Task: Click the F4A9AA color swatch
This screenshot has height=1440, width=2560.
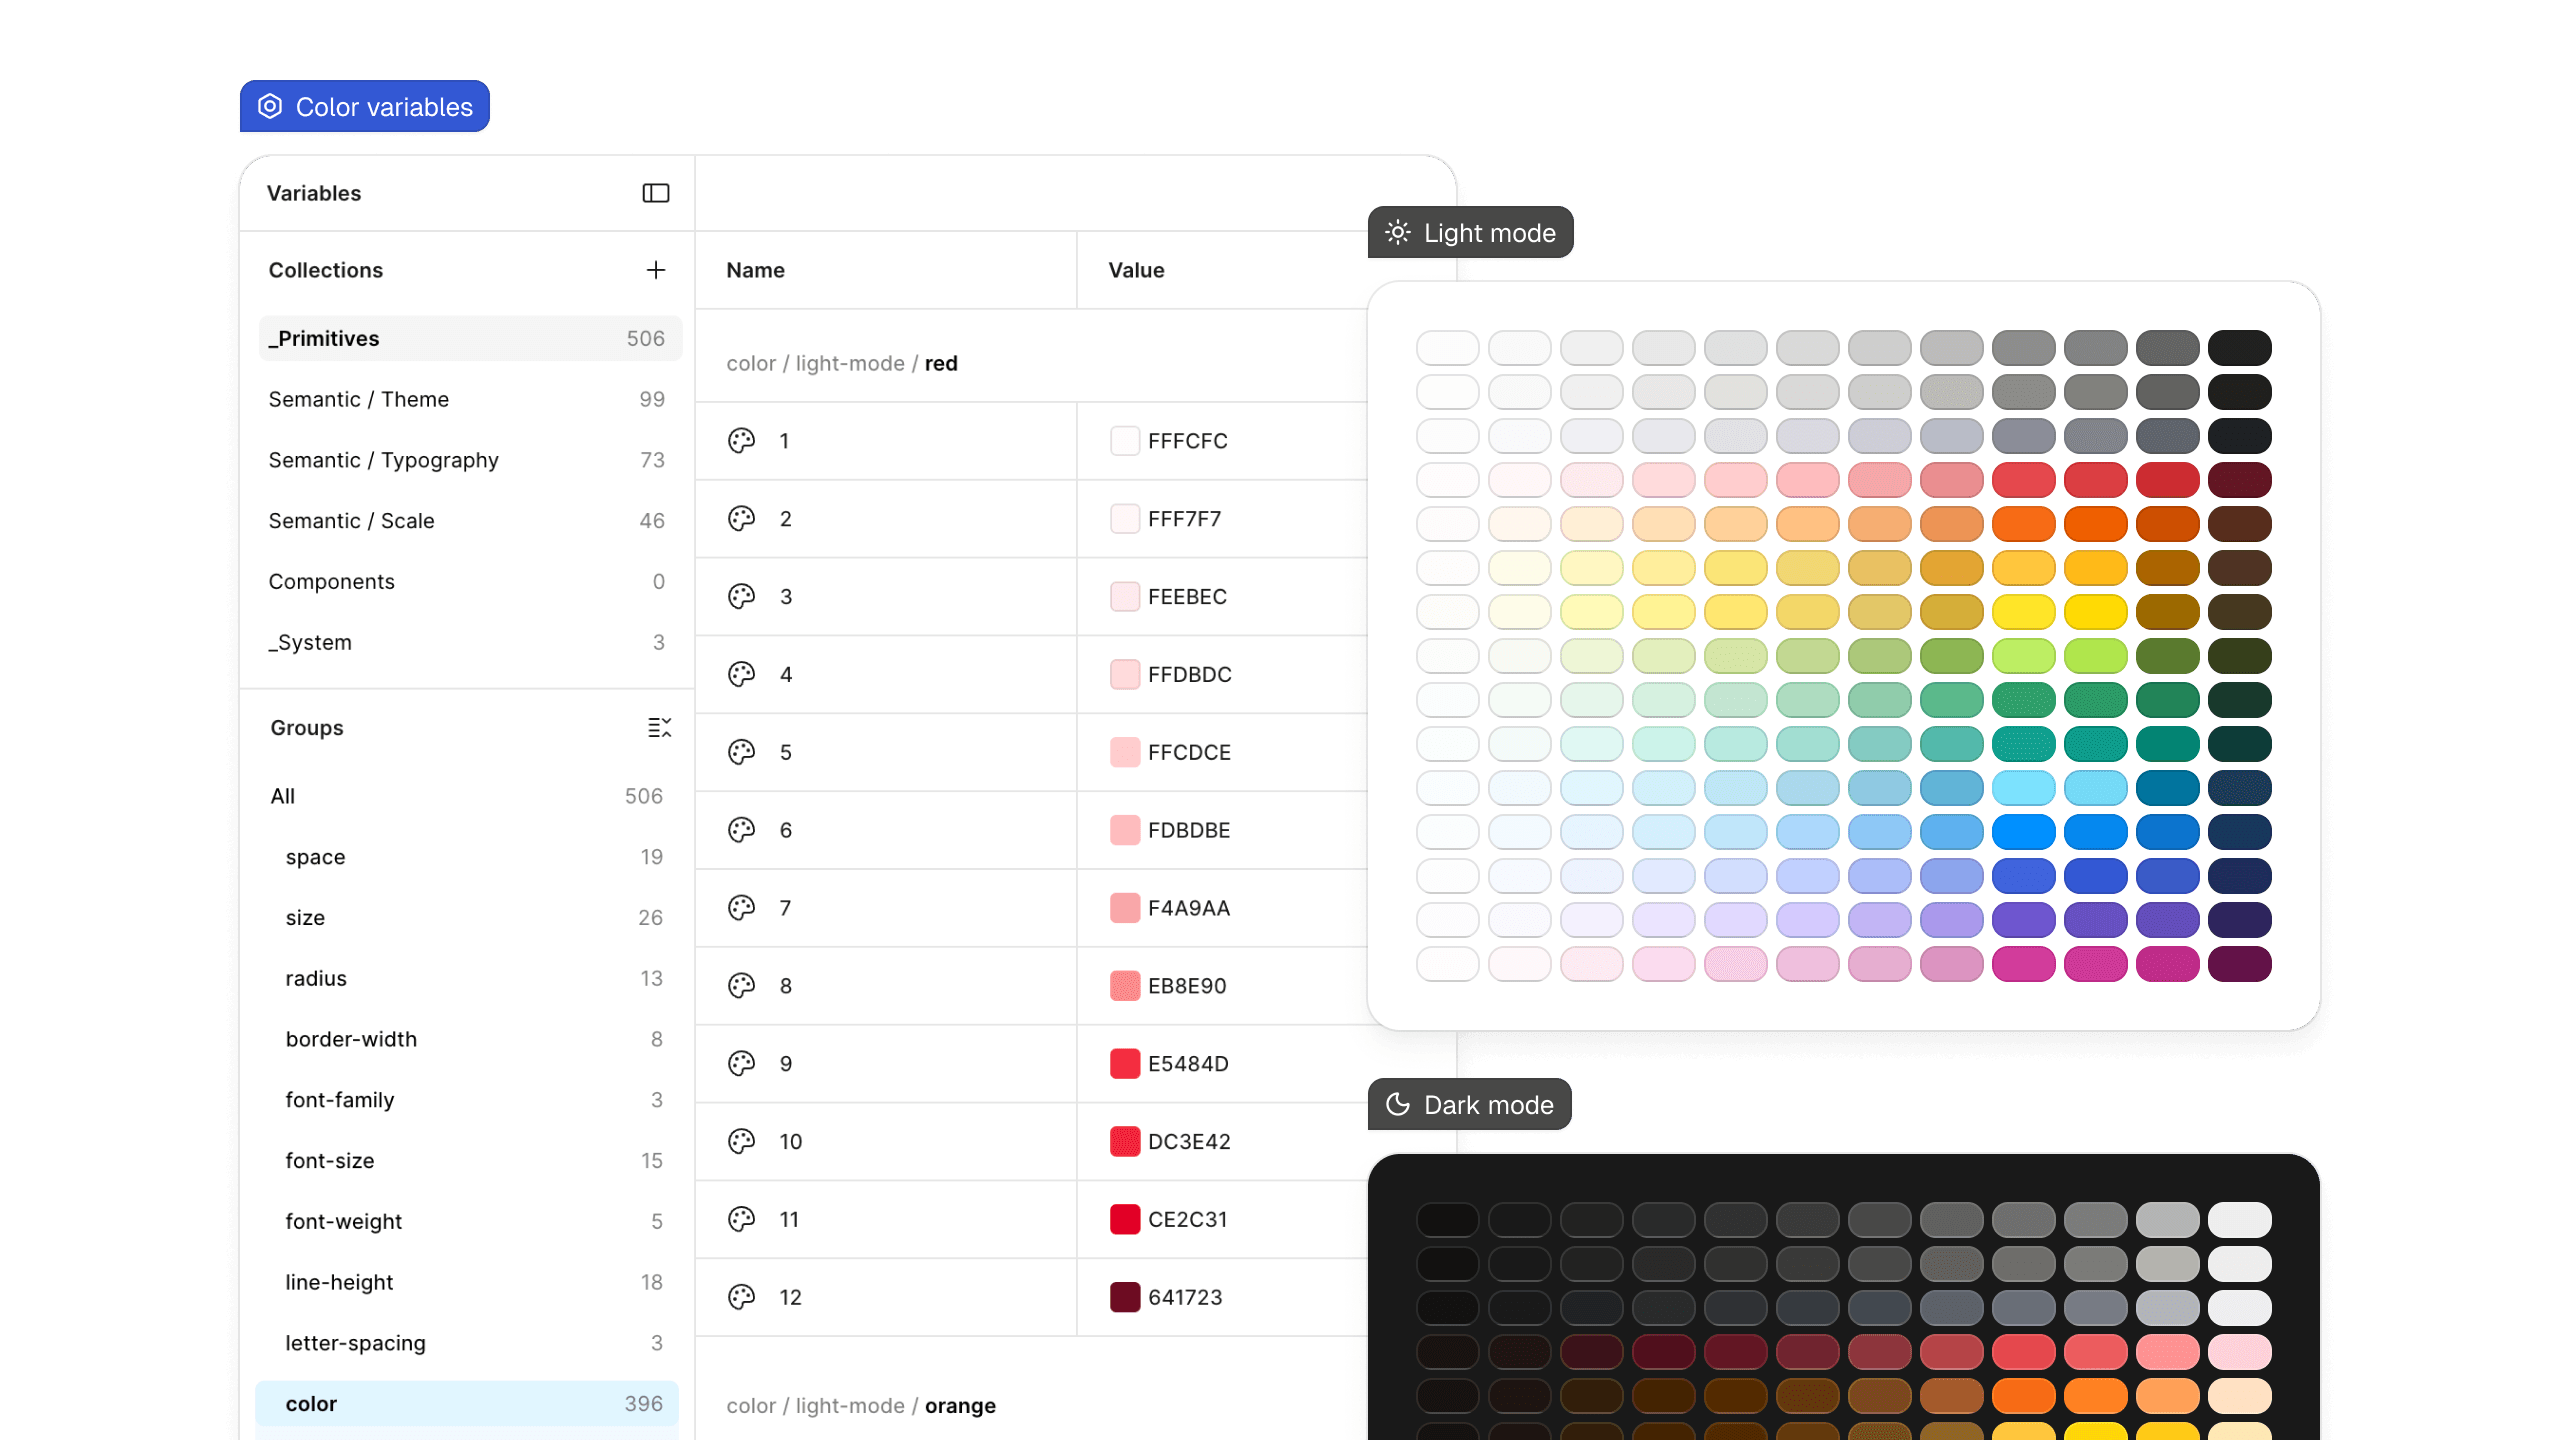Action: [x=1125, y=908]
